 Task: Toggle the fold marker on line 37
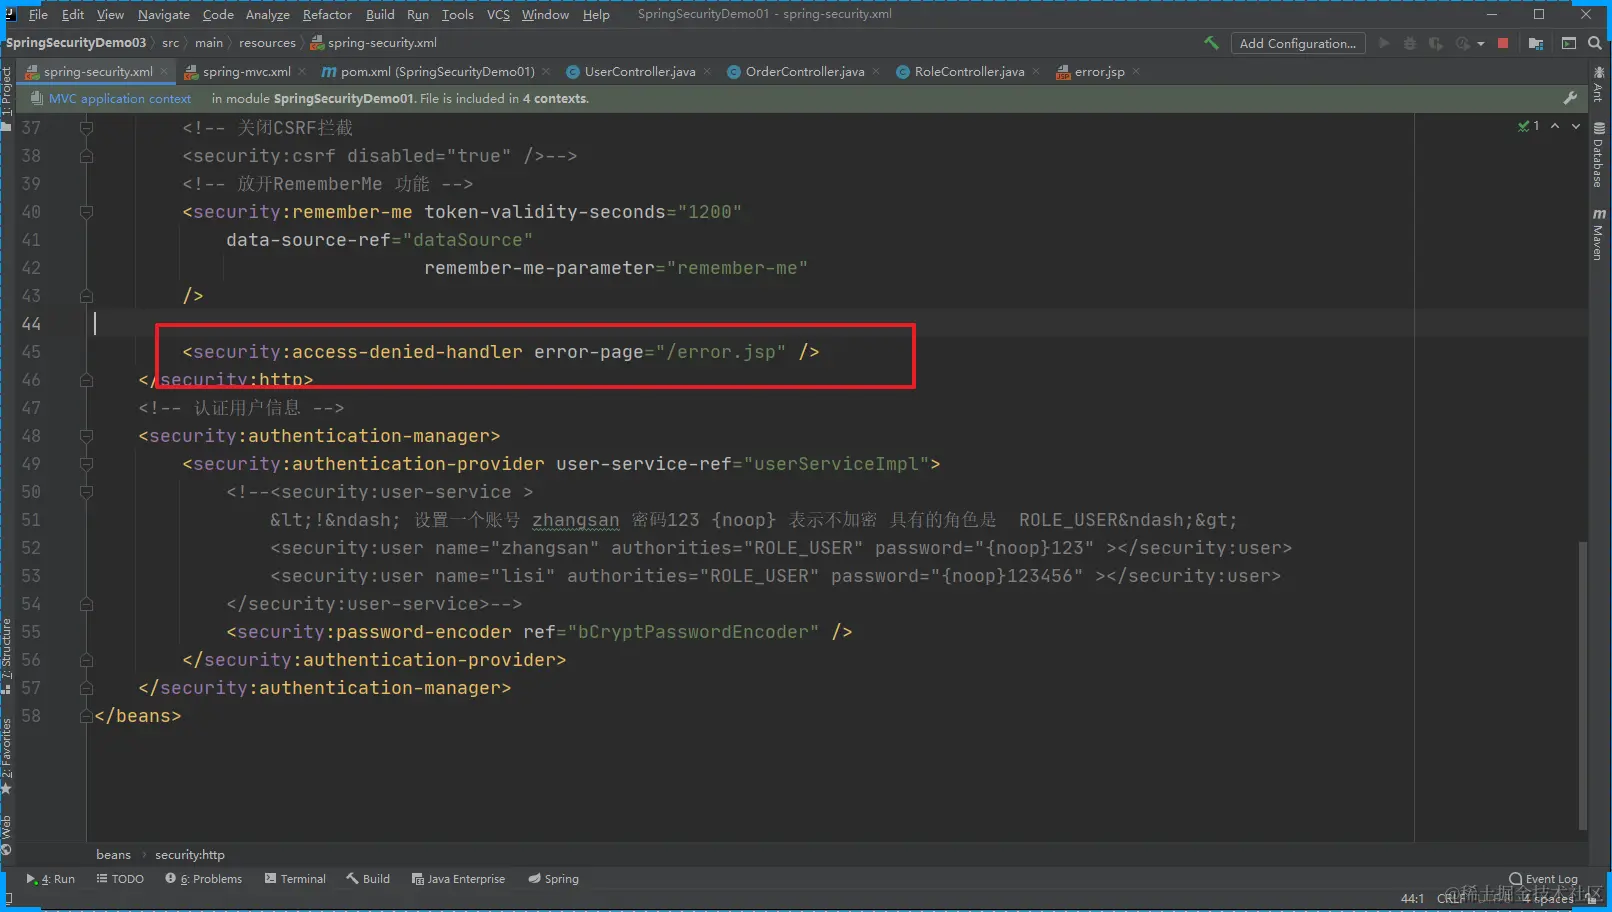point(86,128)
